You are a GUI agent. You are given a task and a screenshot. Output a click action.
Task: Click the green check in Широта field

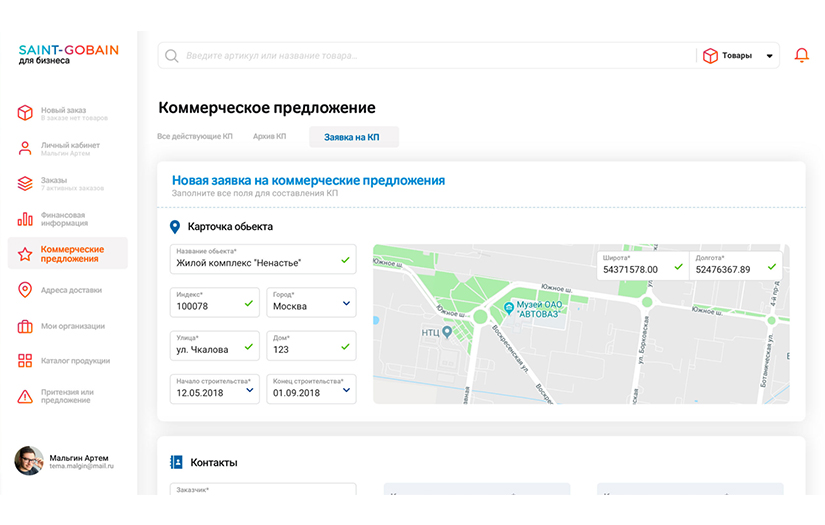[x=679, y=267]
